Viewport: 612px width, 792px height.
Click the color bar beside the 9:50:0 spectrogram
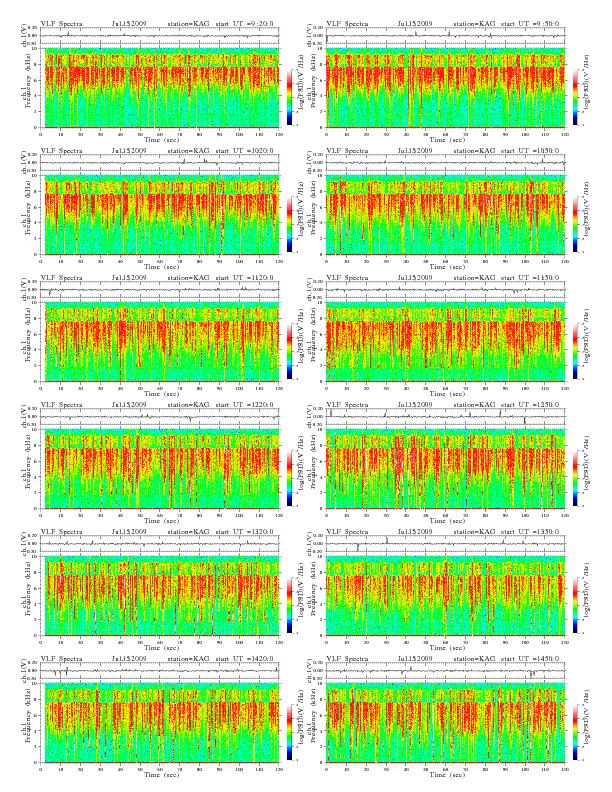click(x=576, y=97)
